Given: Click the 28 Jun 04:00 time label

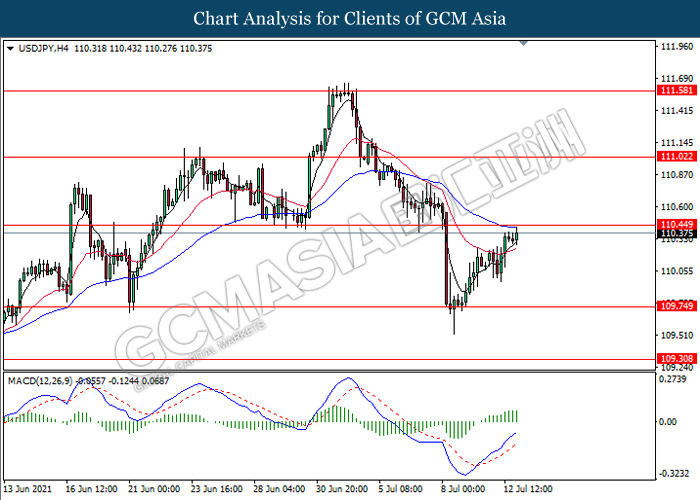Looking at the screenshot, I should (x=279, y=489).
